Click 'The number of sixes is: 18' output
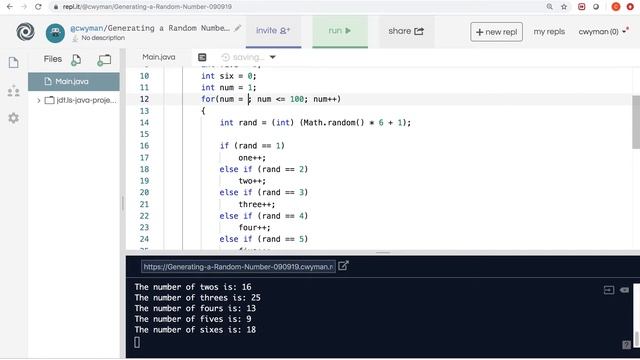640x360 pixels. tap(195, 330)
